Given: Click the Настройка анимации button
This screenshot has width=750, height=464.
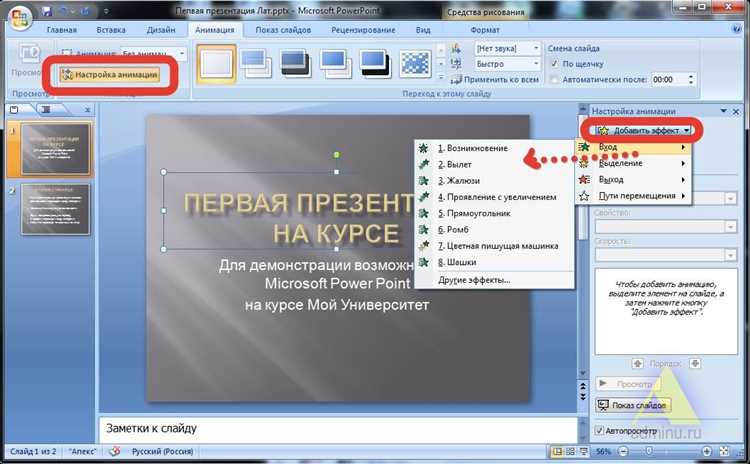Looking at the screenshot, I should [109, 75].
